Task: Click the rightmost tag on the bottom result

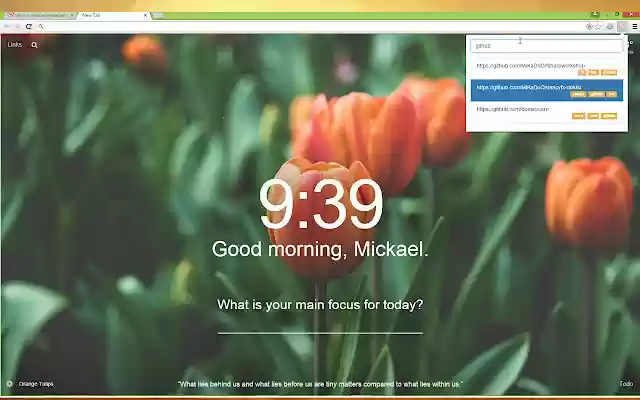Action: click(609, 116)
